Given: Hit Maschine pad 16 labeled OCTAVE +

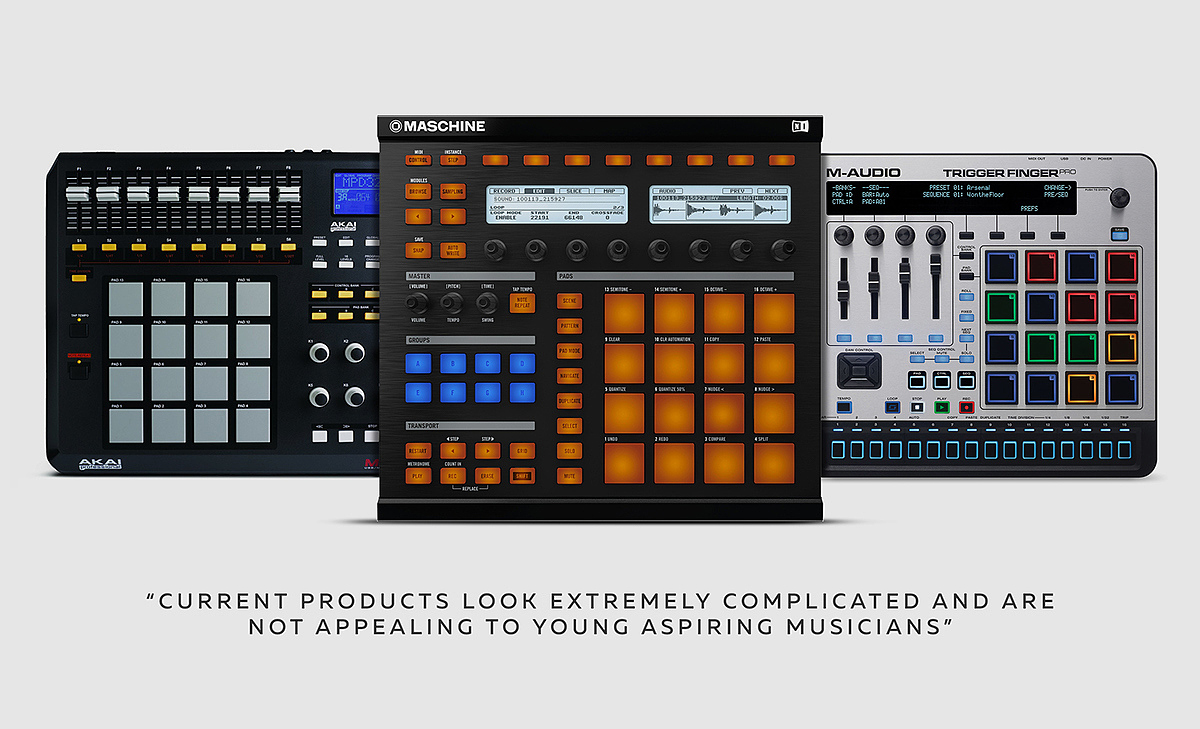Looking at the screenshot, I should point(774,313).
